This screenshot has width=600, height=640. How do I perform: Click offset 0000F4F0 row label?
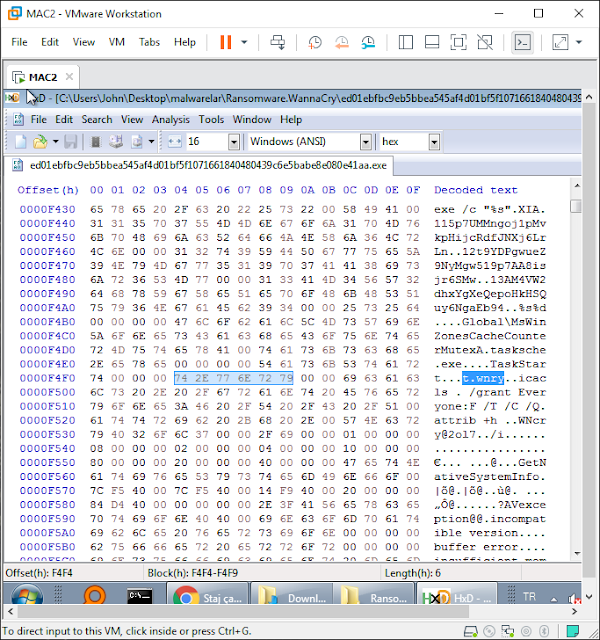coord(47,378)
